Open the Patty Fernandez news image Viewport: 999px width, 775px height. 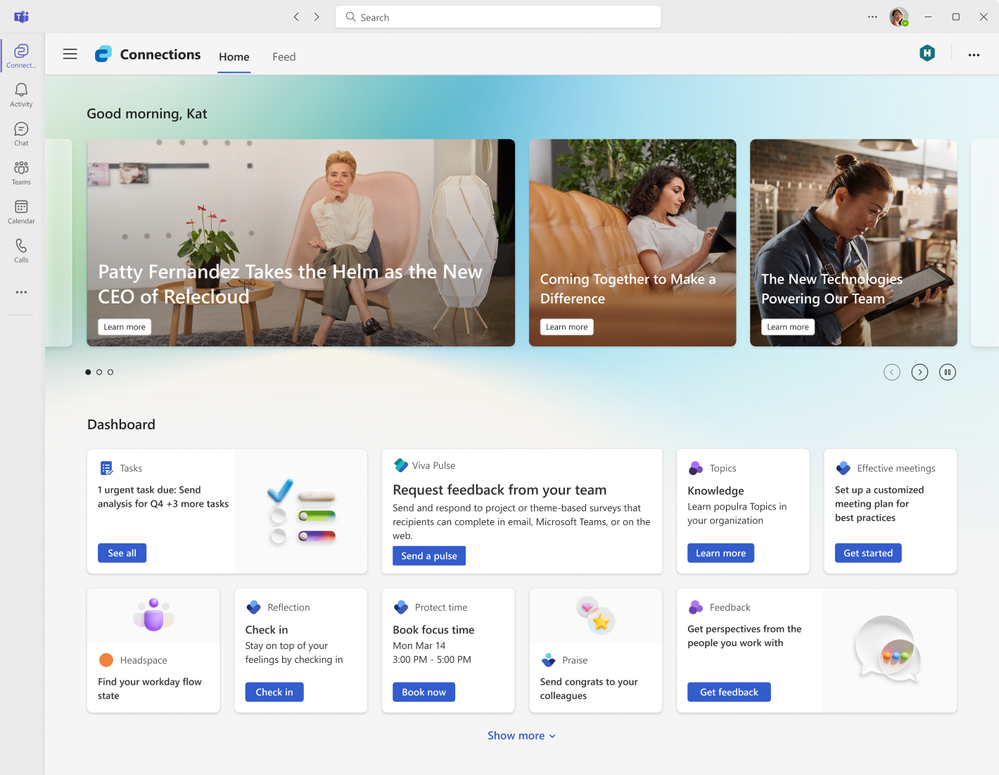coord(301,243)
